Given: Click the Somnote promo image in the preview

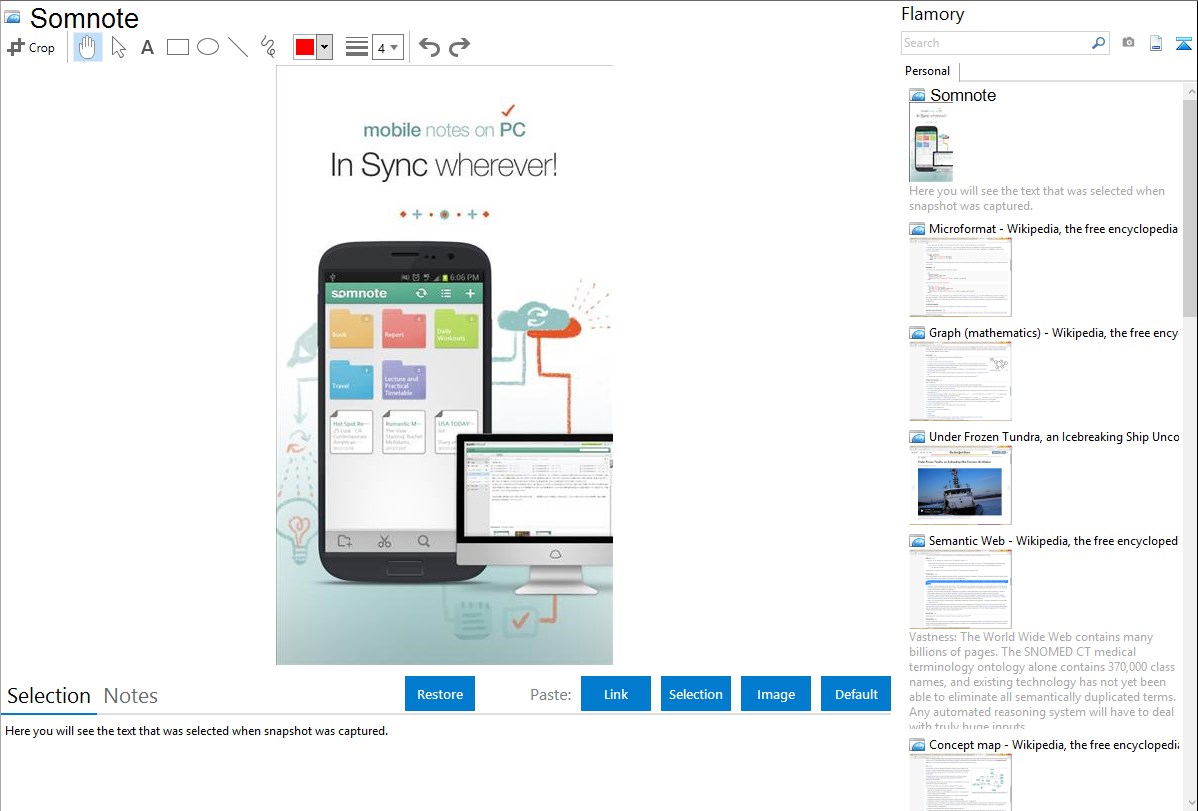Looking at the screenshot, I should (x=445, y=365).
